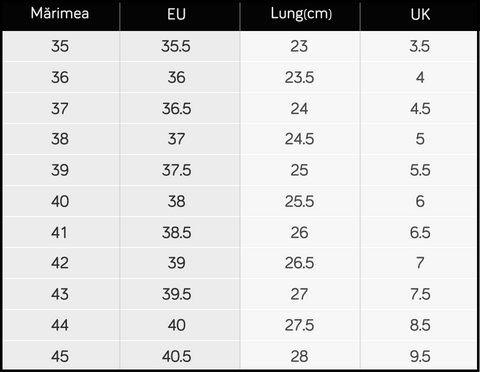Select the length 25.5 cell
Viewport: 480px width, 372px height.
(x=299, y=201)
